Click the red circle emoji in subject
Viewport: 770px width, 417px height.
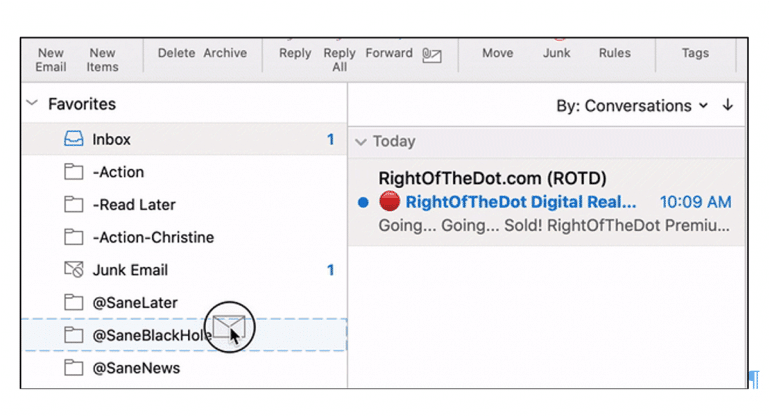tap(390, 202)
